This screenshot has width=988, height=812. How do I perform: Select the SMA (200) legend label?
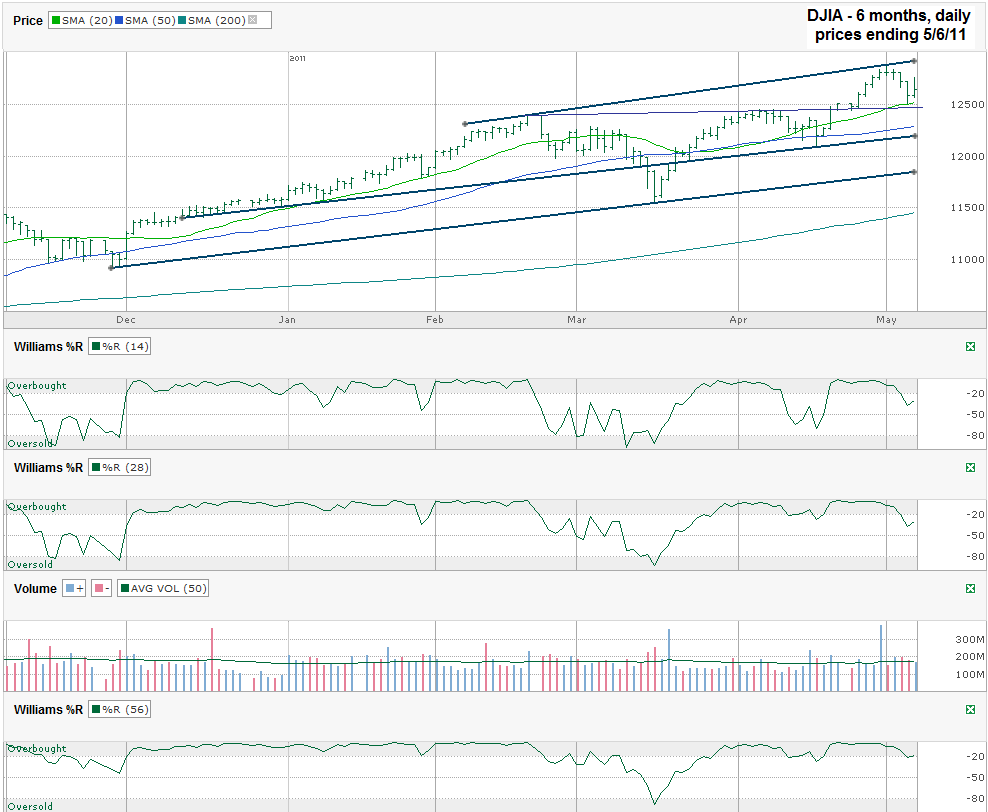click(x=216, y=20)
